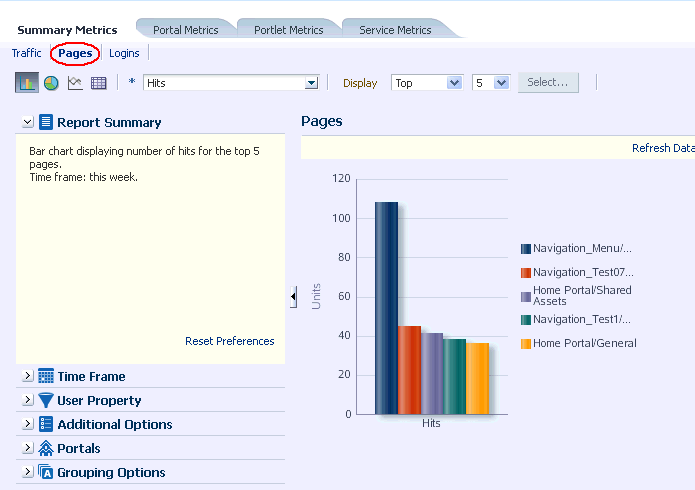Open the Portal Metrics tab

point(186,30)
